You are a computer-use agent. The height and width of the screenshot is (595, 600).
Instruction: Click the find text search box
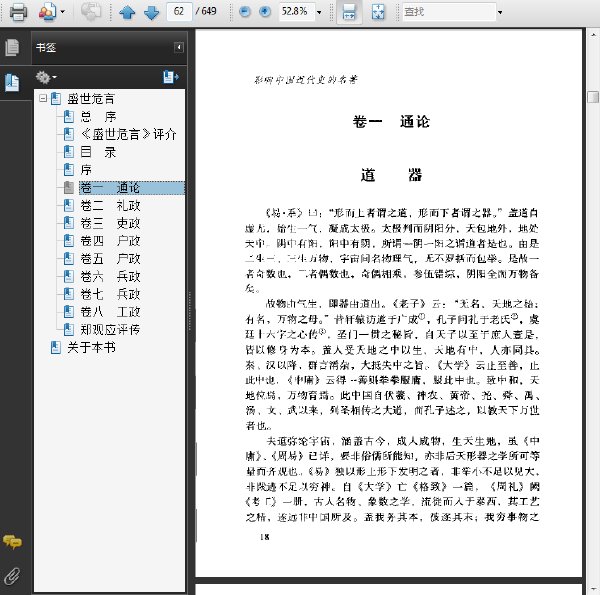448,12
